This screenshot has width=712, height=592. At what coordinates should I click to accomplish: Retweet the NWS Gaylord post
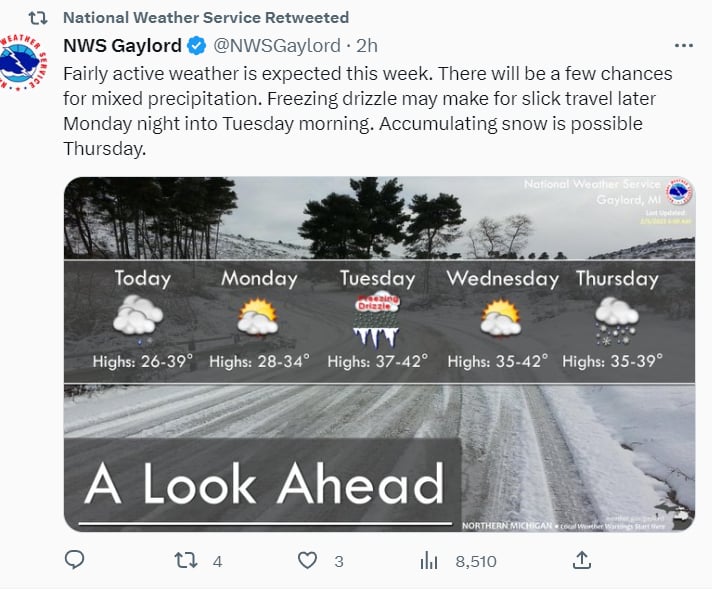click(x=186, y=561)
